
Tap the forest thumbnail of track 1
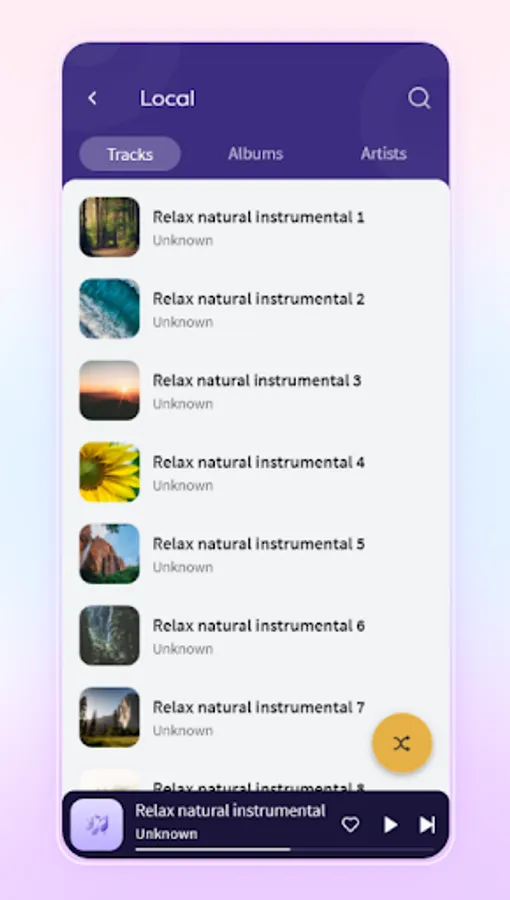tap(110, 227)
